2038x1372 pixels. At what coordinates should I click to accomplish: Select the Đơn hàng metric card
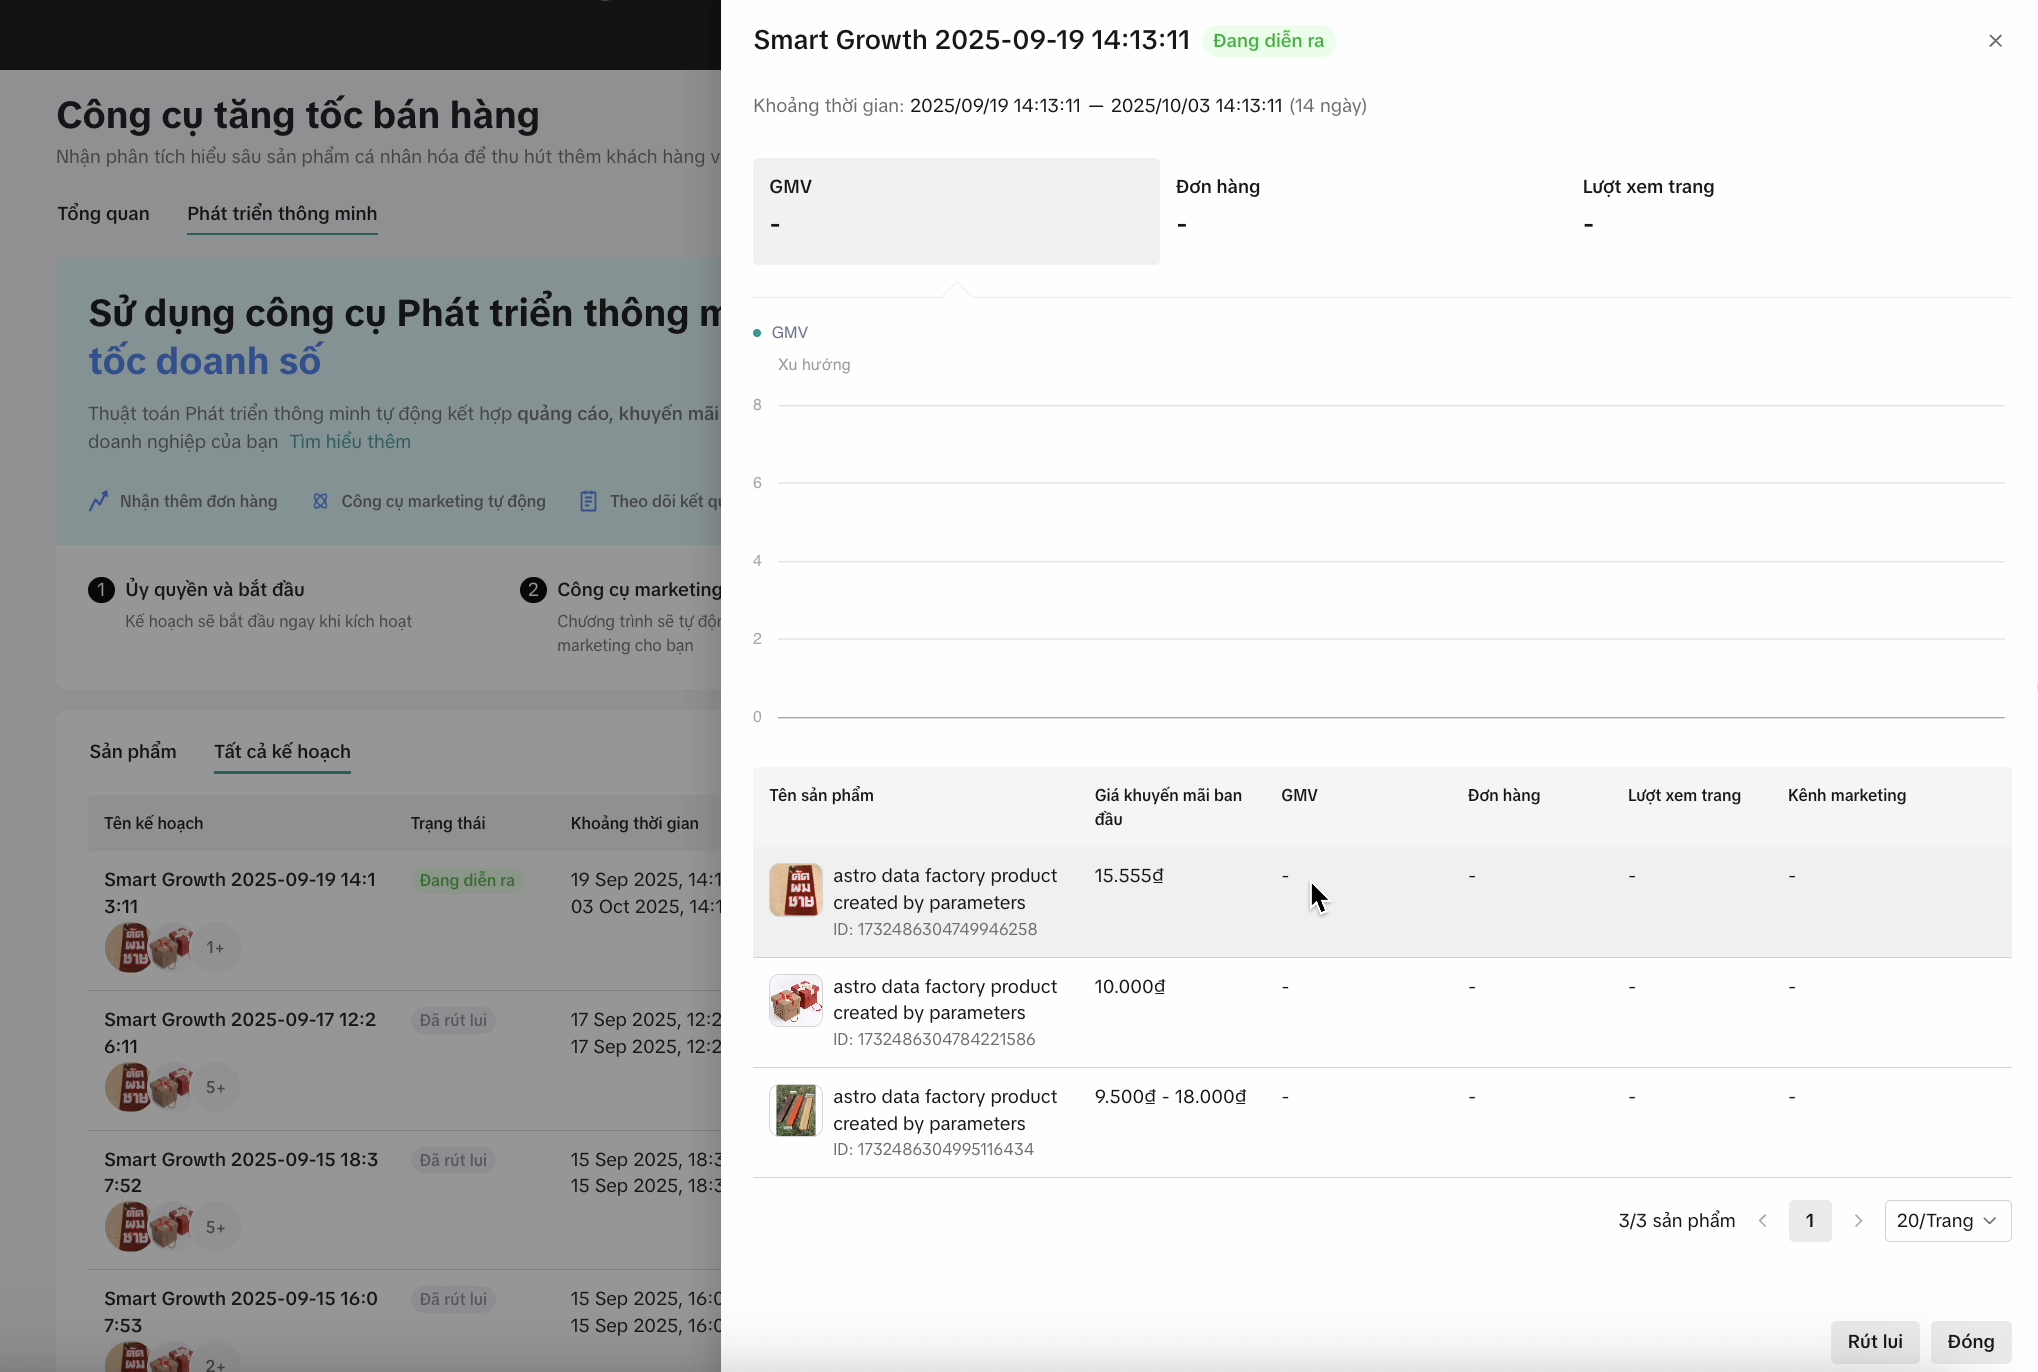tap(1362, 211)
